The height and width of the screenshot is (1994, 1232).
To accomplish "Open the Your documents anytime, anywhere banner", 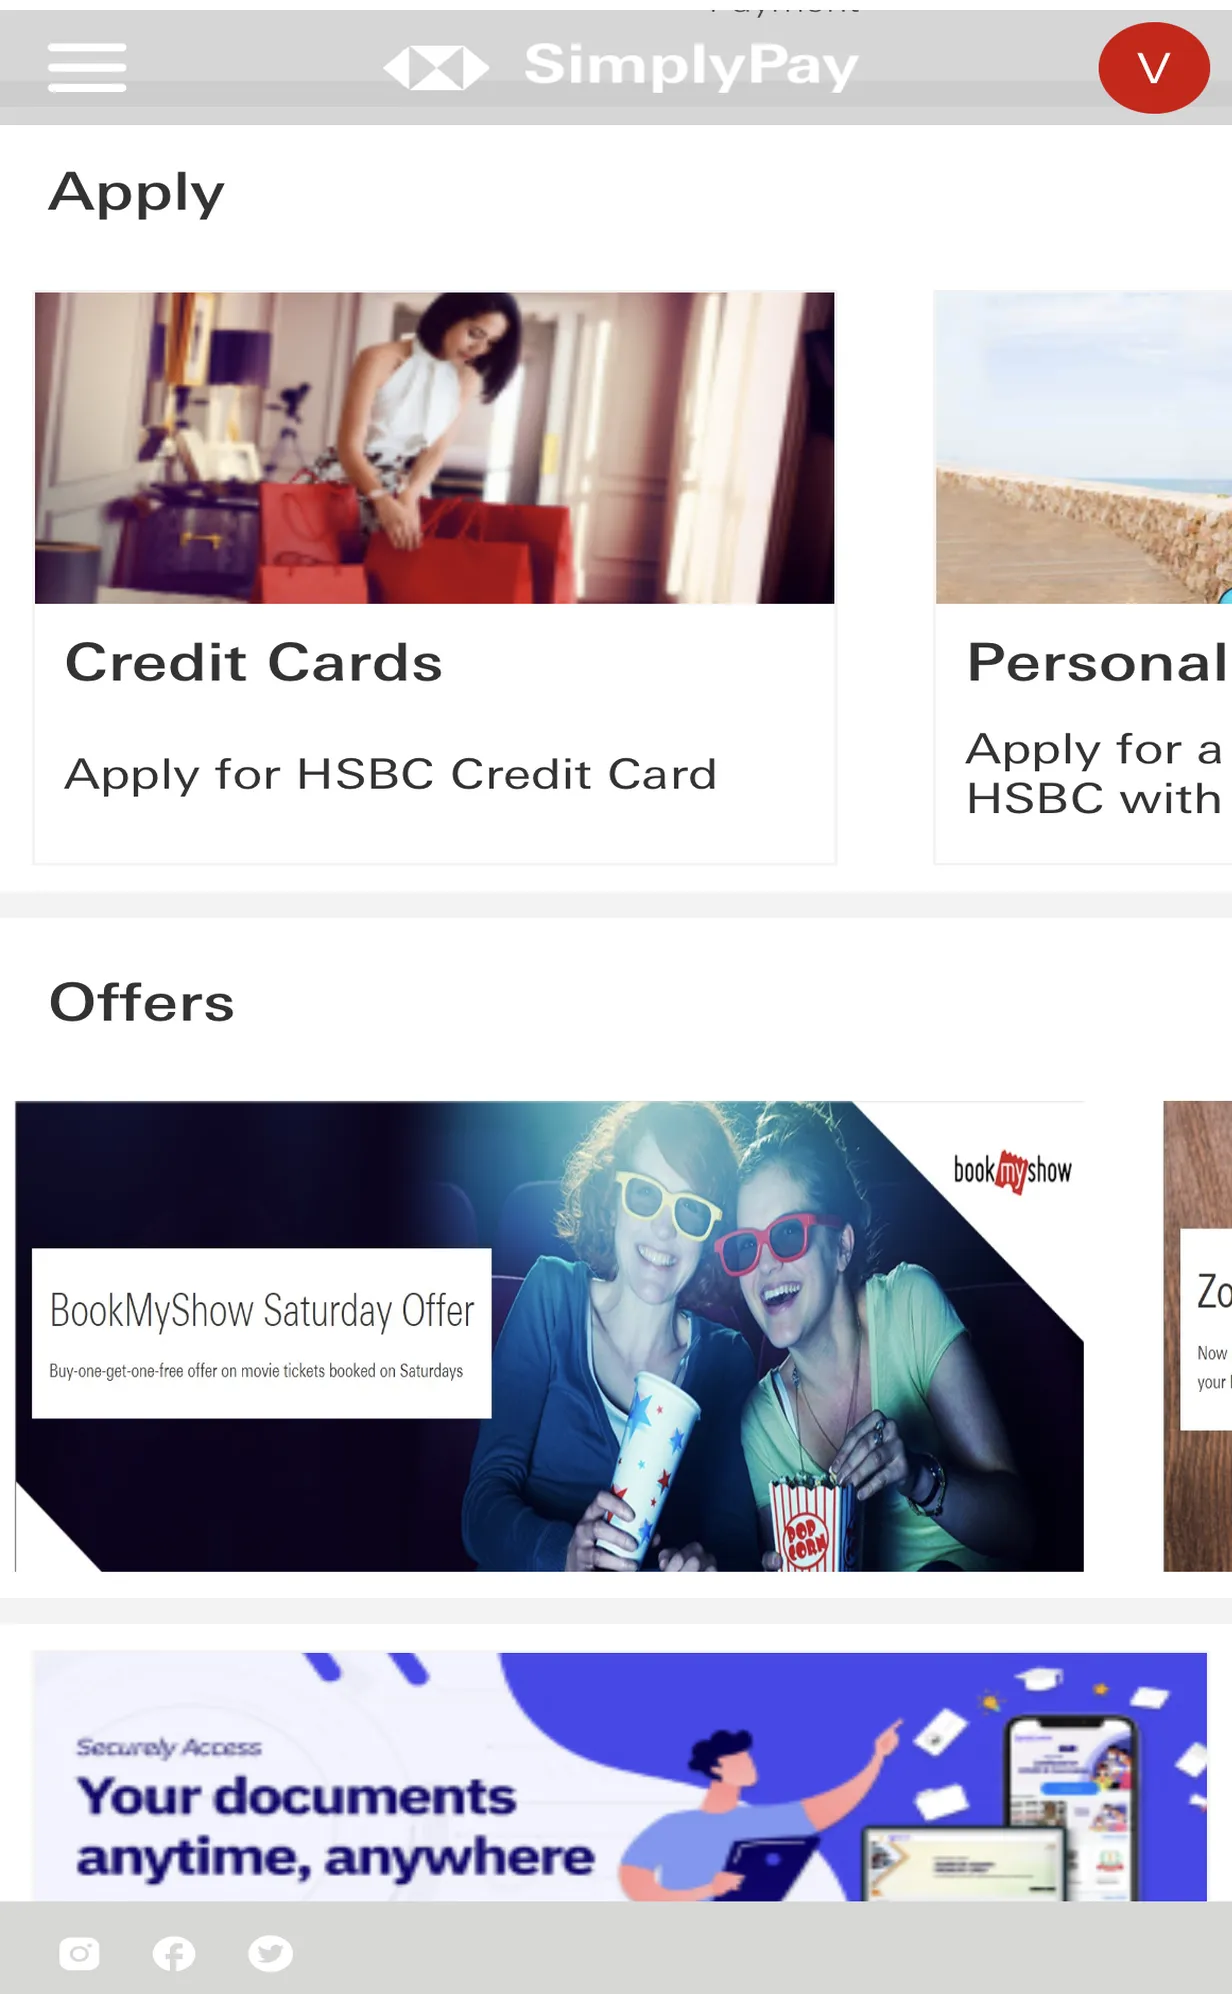I will pos(620,1777).
